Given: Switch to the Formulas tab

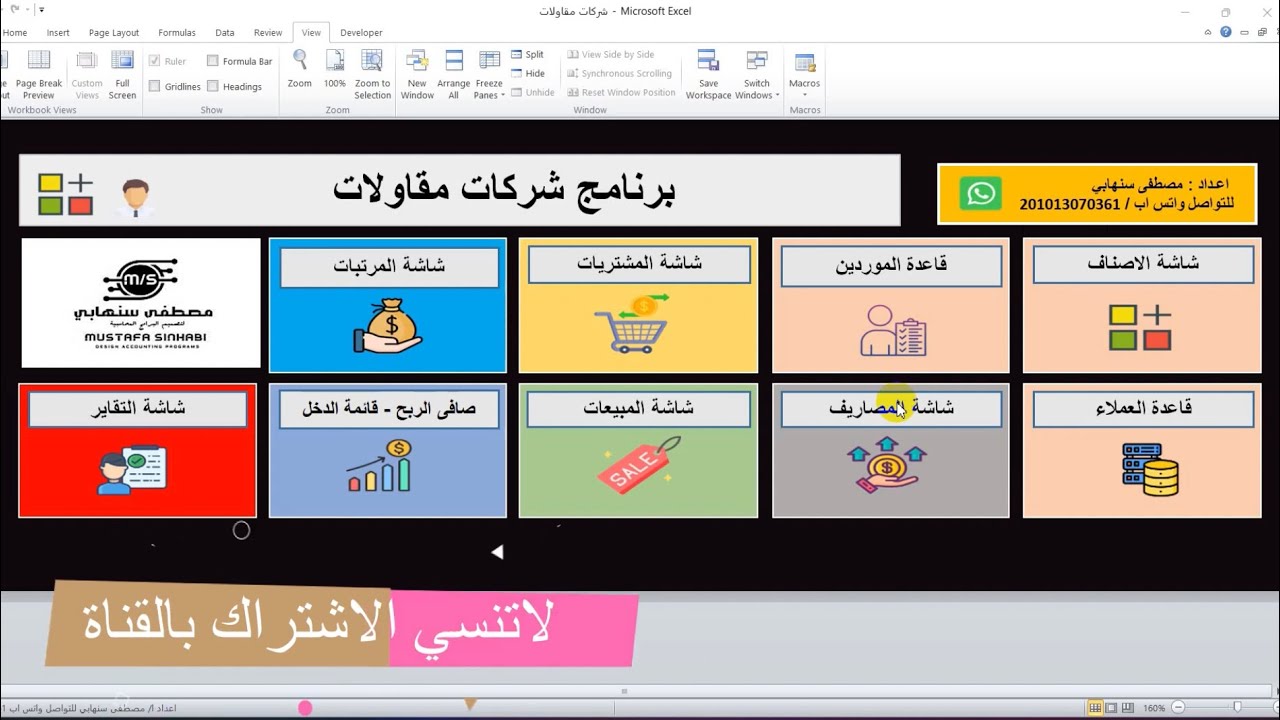Looking at the screenshot, I should tap(177, 33).
